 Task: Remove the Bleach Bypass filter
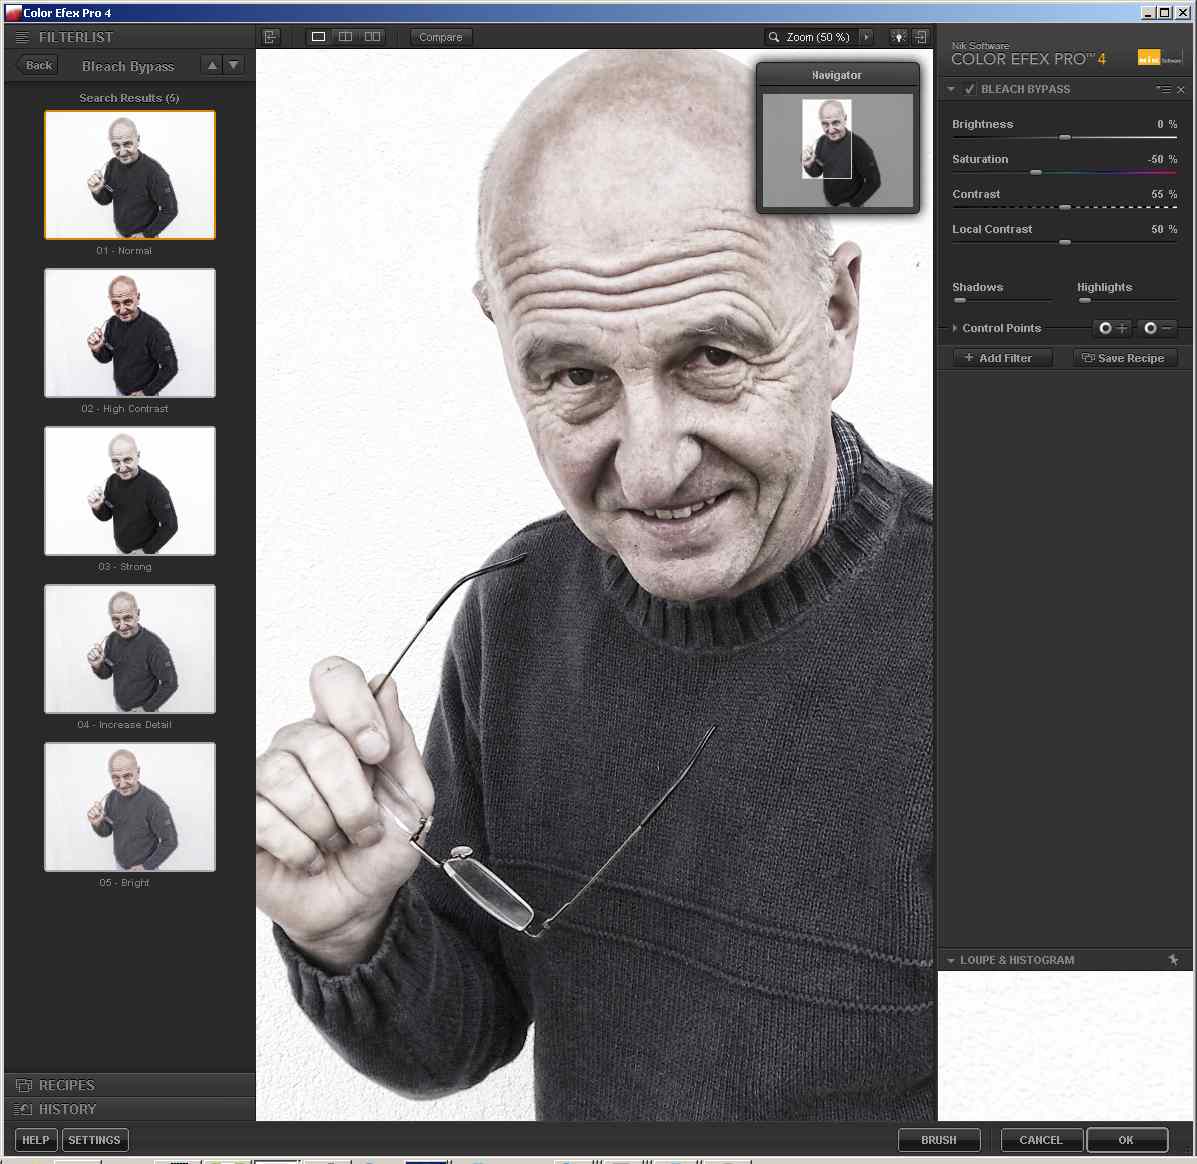1181,90
